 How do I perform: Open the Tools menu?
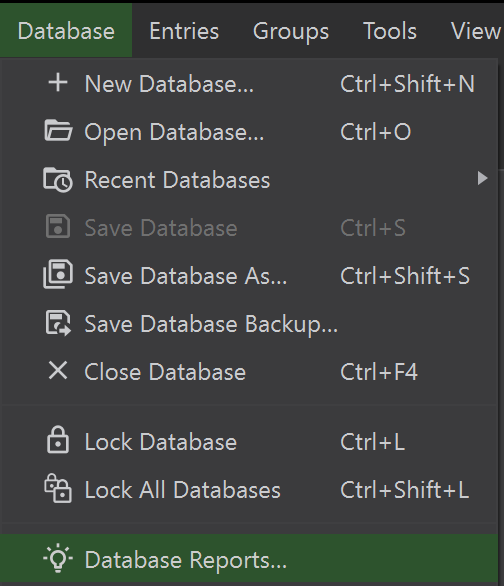point(390,31)
